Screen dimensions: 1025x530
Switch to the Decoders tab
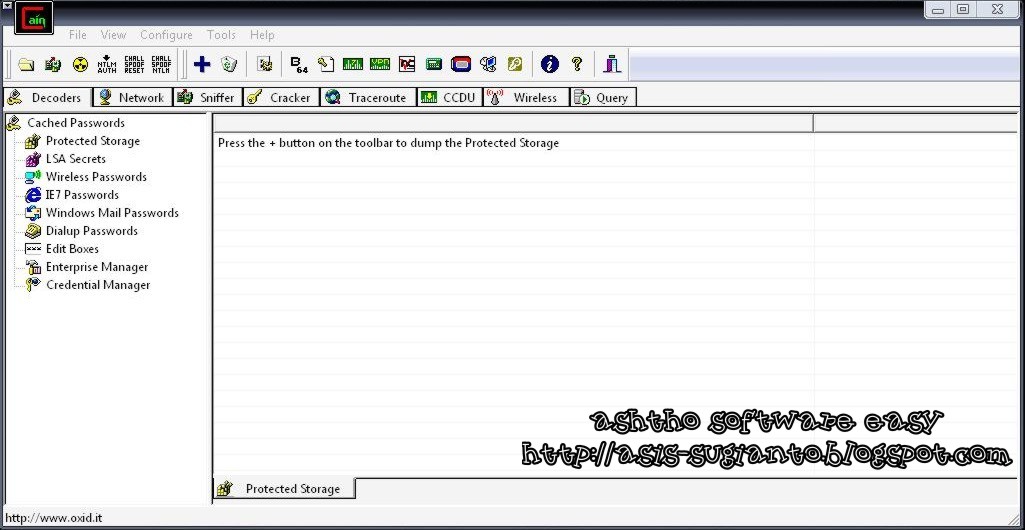pyautogui.click(x=47, y=97)
